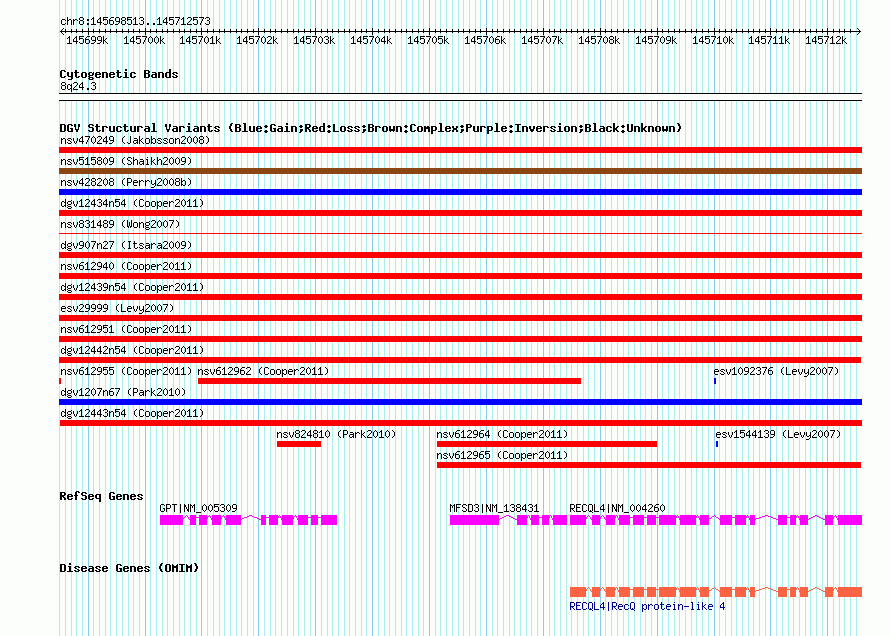The image size is (890, 636).
Task: Click the red bar of nsv612962
Action: click(x=389, y=381)
